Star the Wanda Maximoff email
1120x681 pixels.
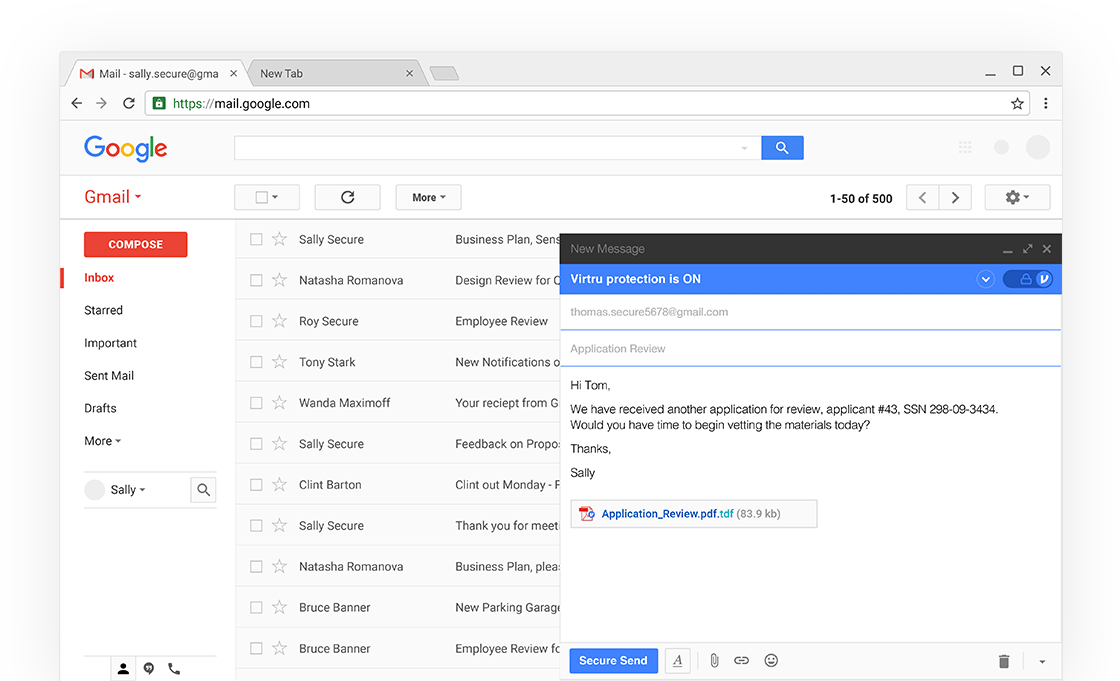coord(279,403)
